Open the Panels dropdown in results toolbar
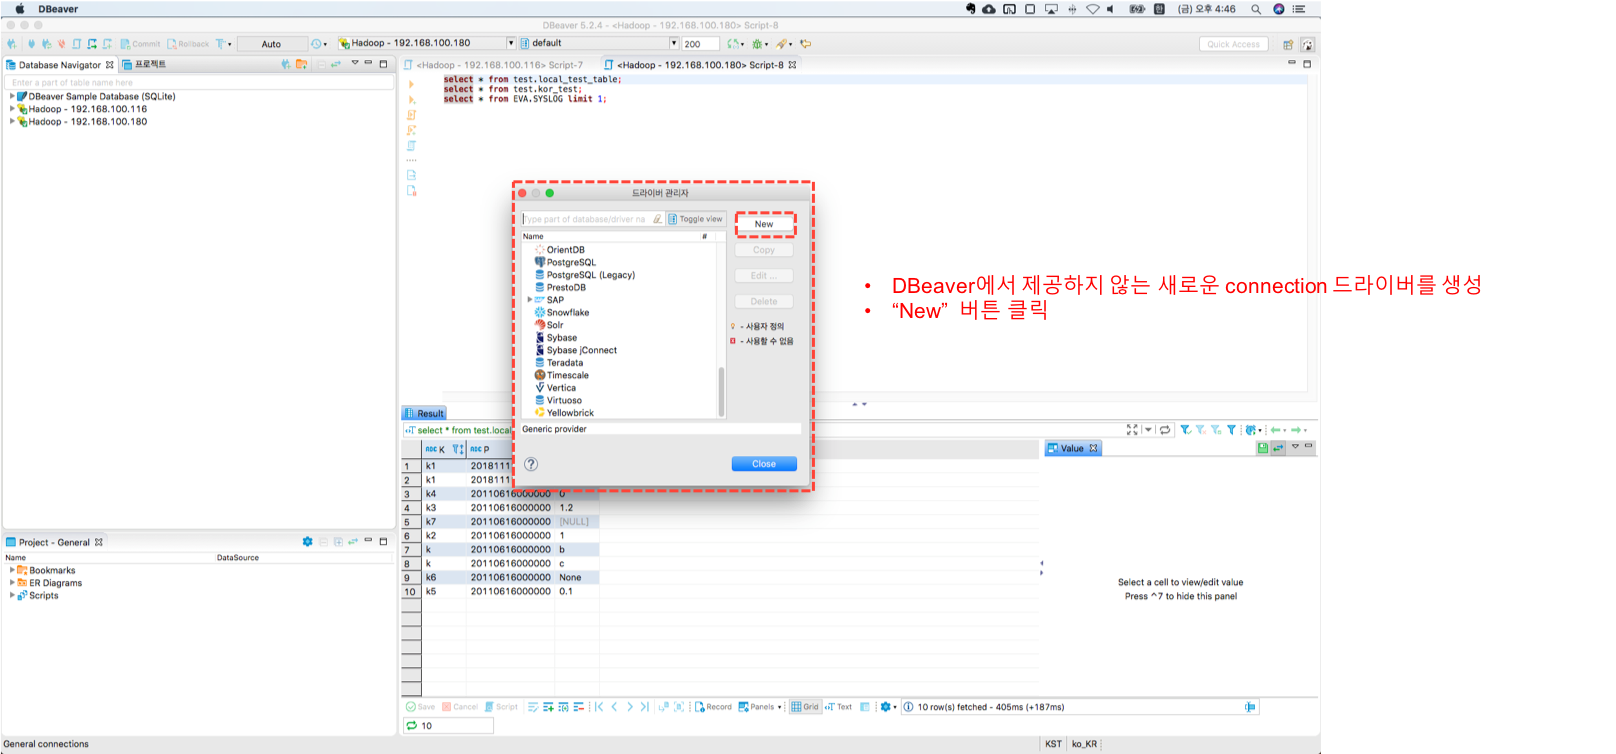 (760, 707)
